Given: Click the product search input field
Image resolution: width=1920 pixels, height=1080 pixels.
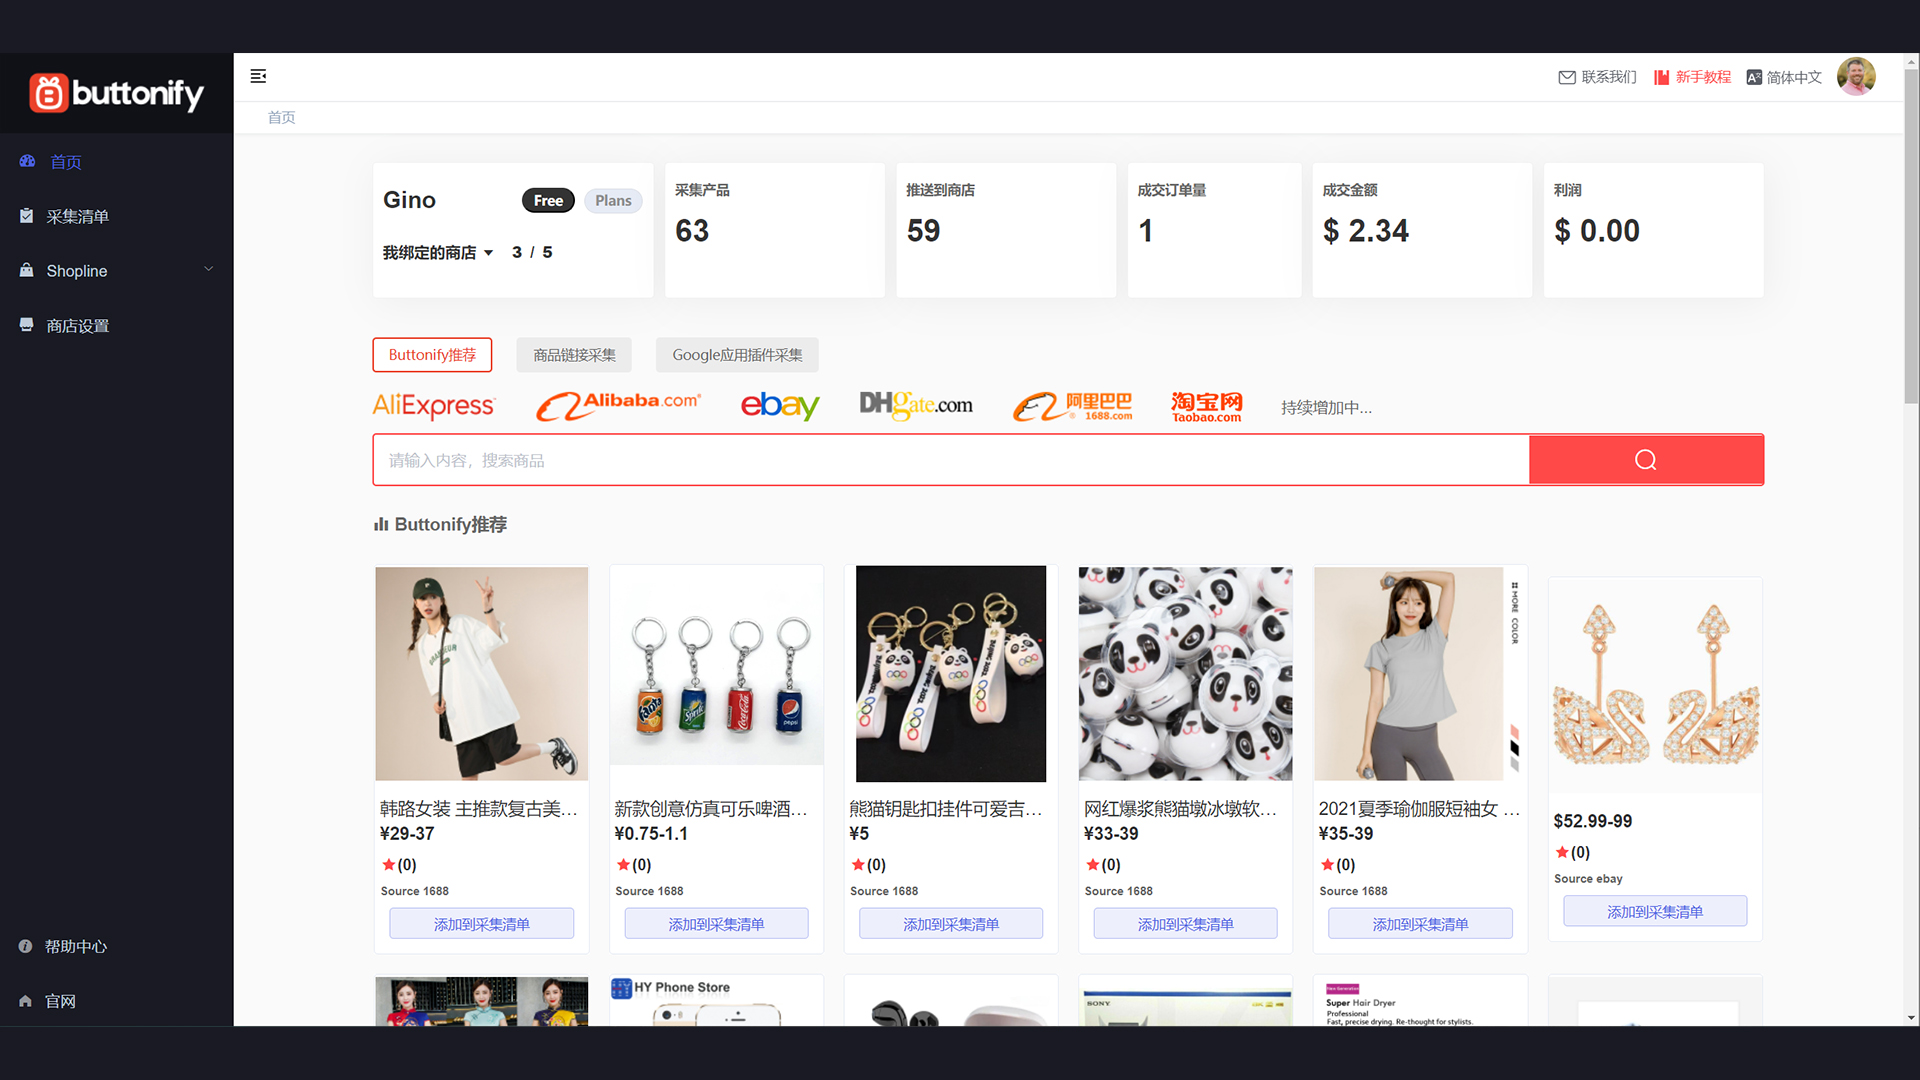Looking at the screenshot, I should [950, 460].
